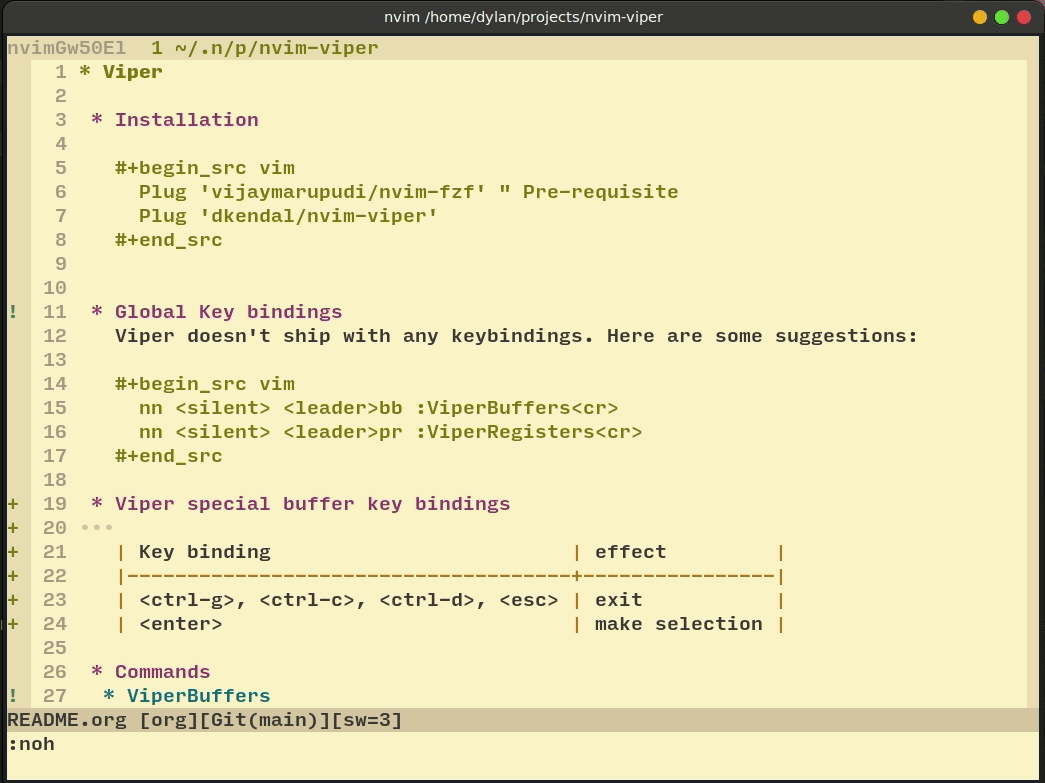Click '#+begin_src vim' on line 5
Viewport: 1045px width, 783px height.
pyautogui.click(x=205, y=168)
